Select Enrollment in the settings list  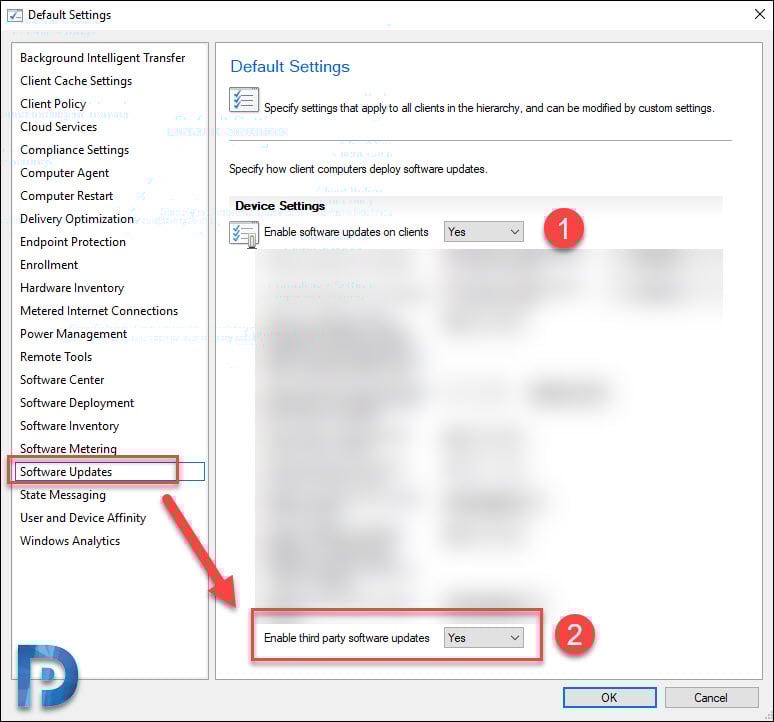point(49,265)
